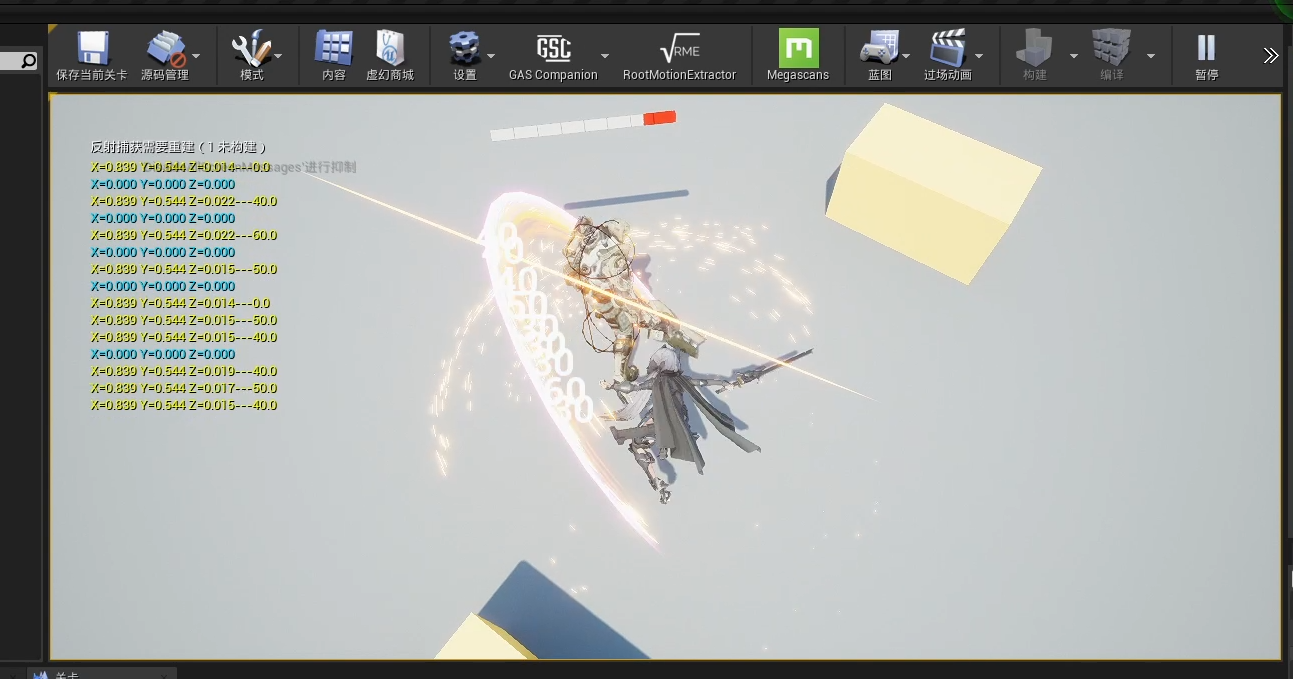Expand the 源码管理 dropdown arrow
The image size is (1293, 679).
196,56
